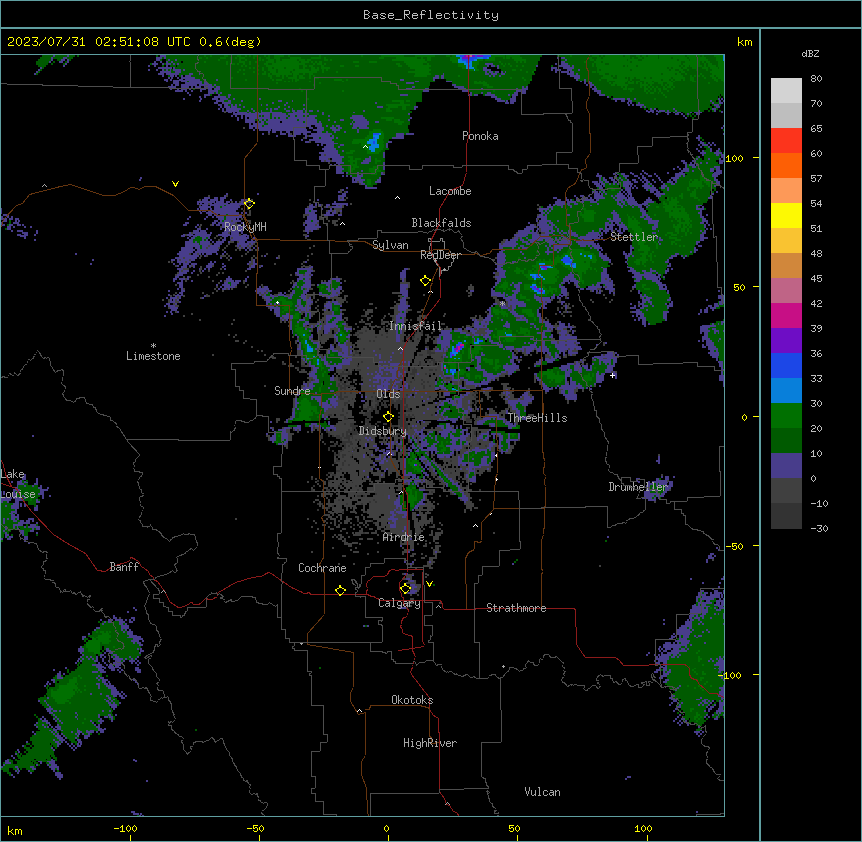Click the ThreeHills label
Screen dimensions: 862x842
click(537, 418)
